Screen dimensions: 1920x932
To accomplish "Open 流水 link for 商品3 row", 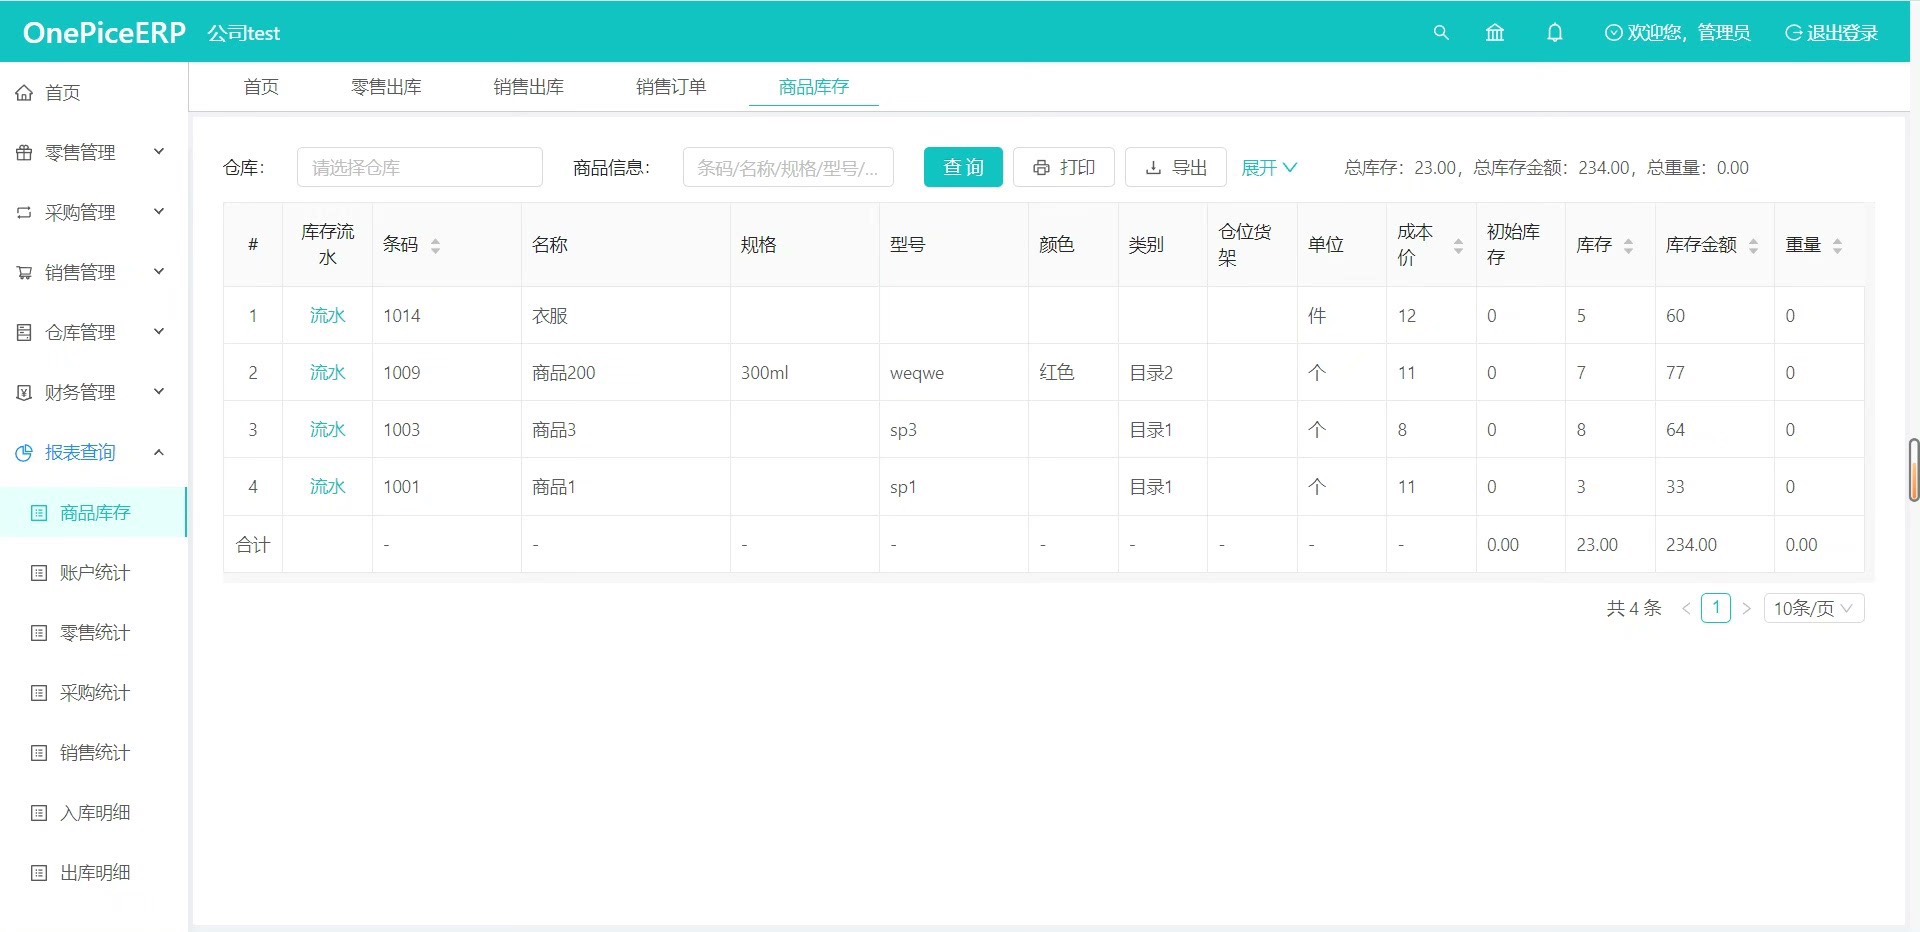I will [x=327, y=430].
